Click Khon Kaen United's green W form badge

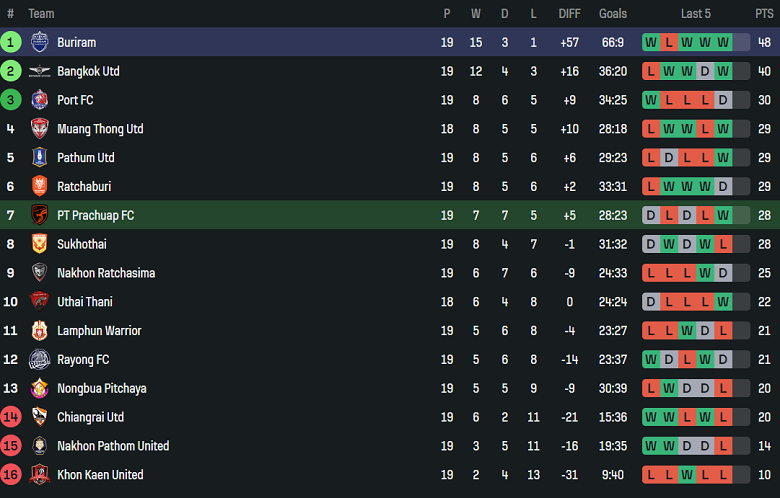click(687, 475)
